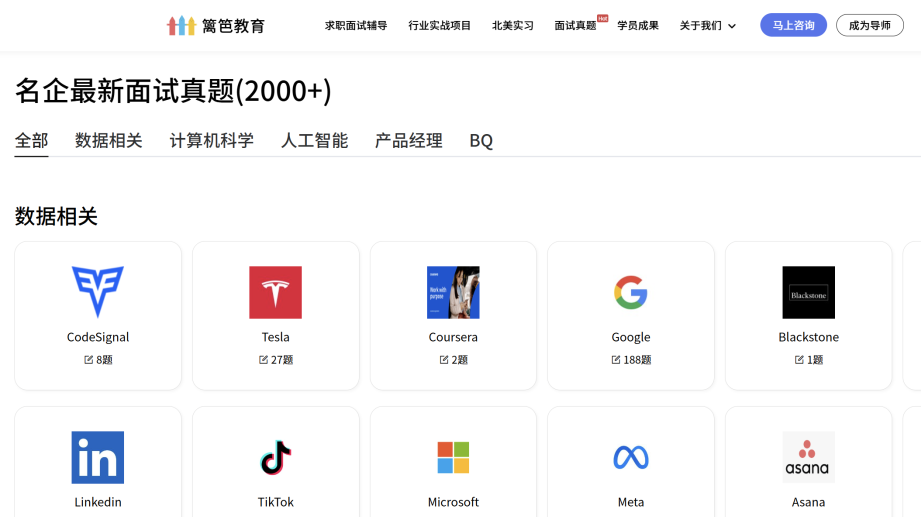Open the 学员成果 nav item
921x517 pixels.
(x=638, y=26)
